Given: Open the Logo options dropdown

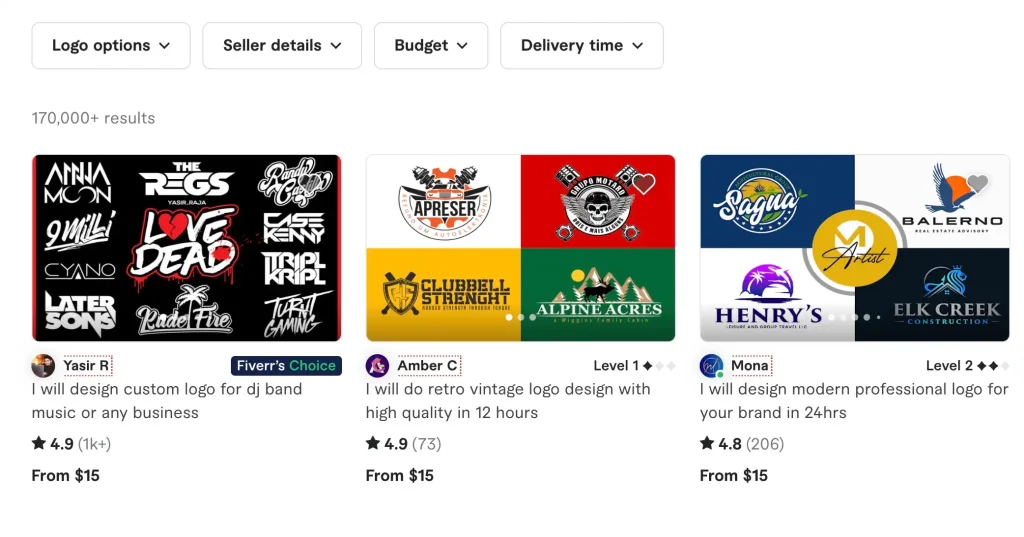Looking at the screenshot, I should coord(111,46).
